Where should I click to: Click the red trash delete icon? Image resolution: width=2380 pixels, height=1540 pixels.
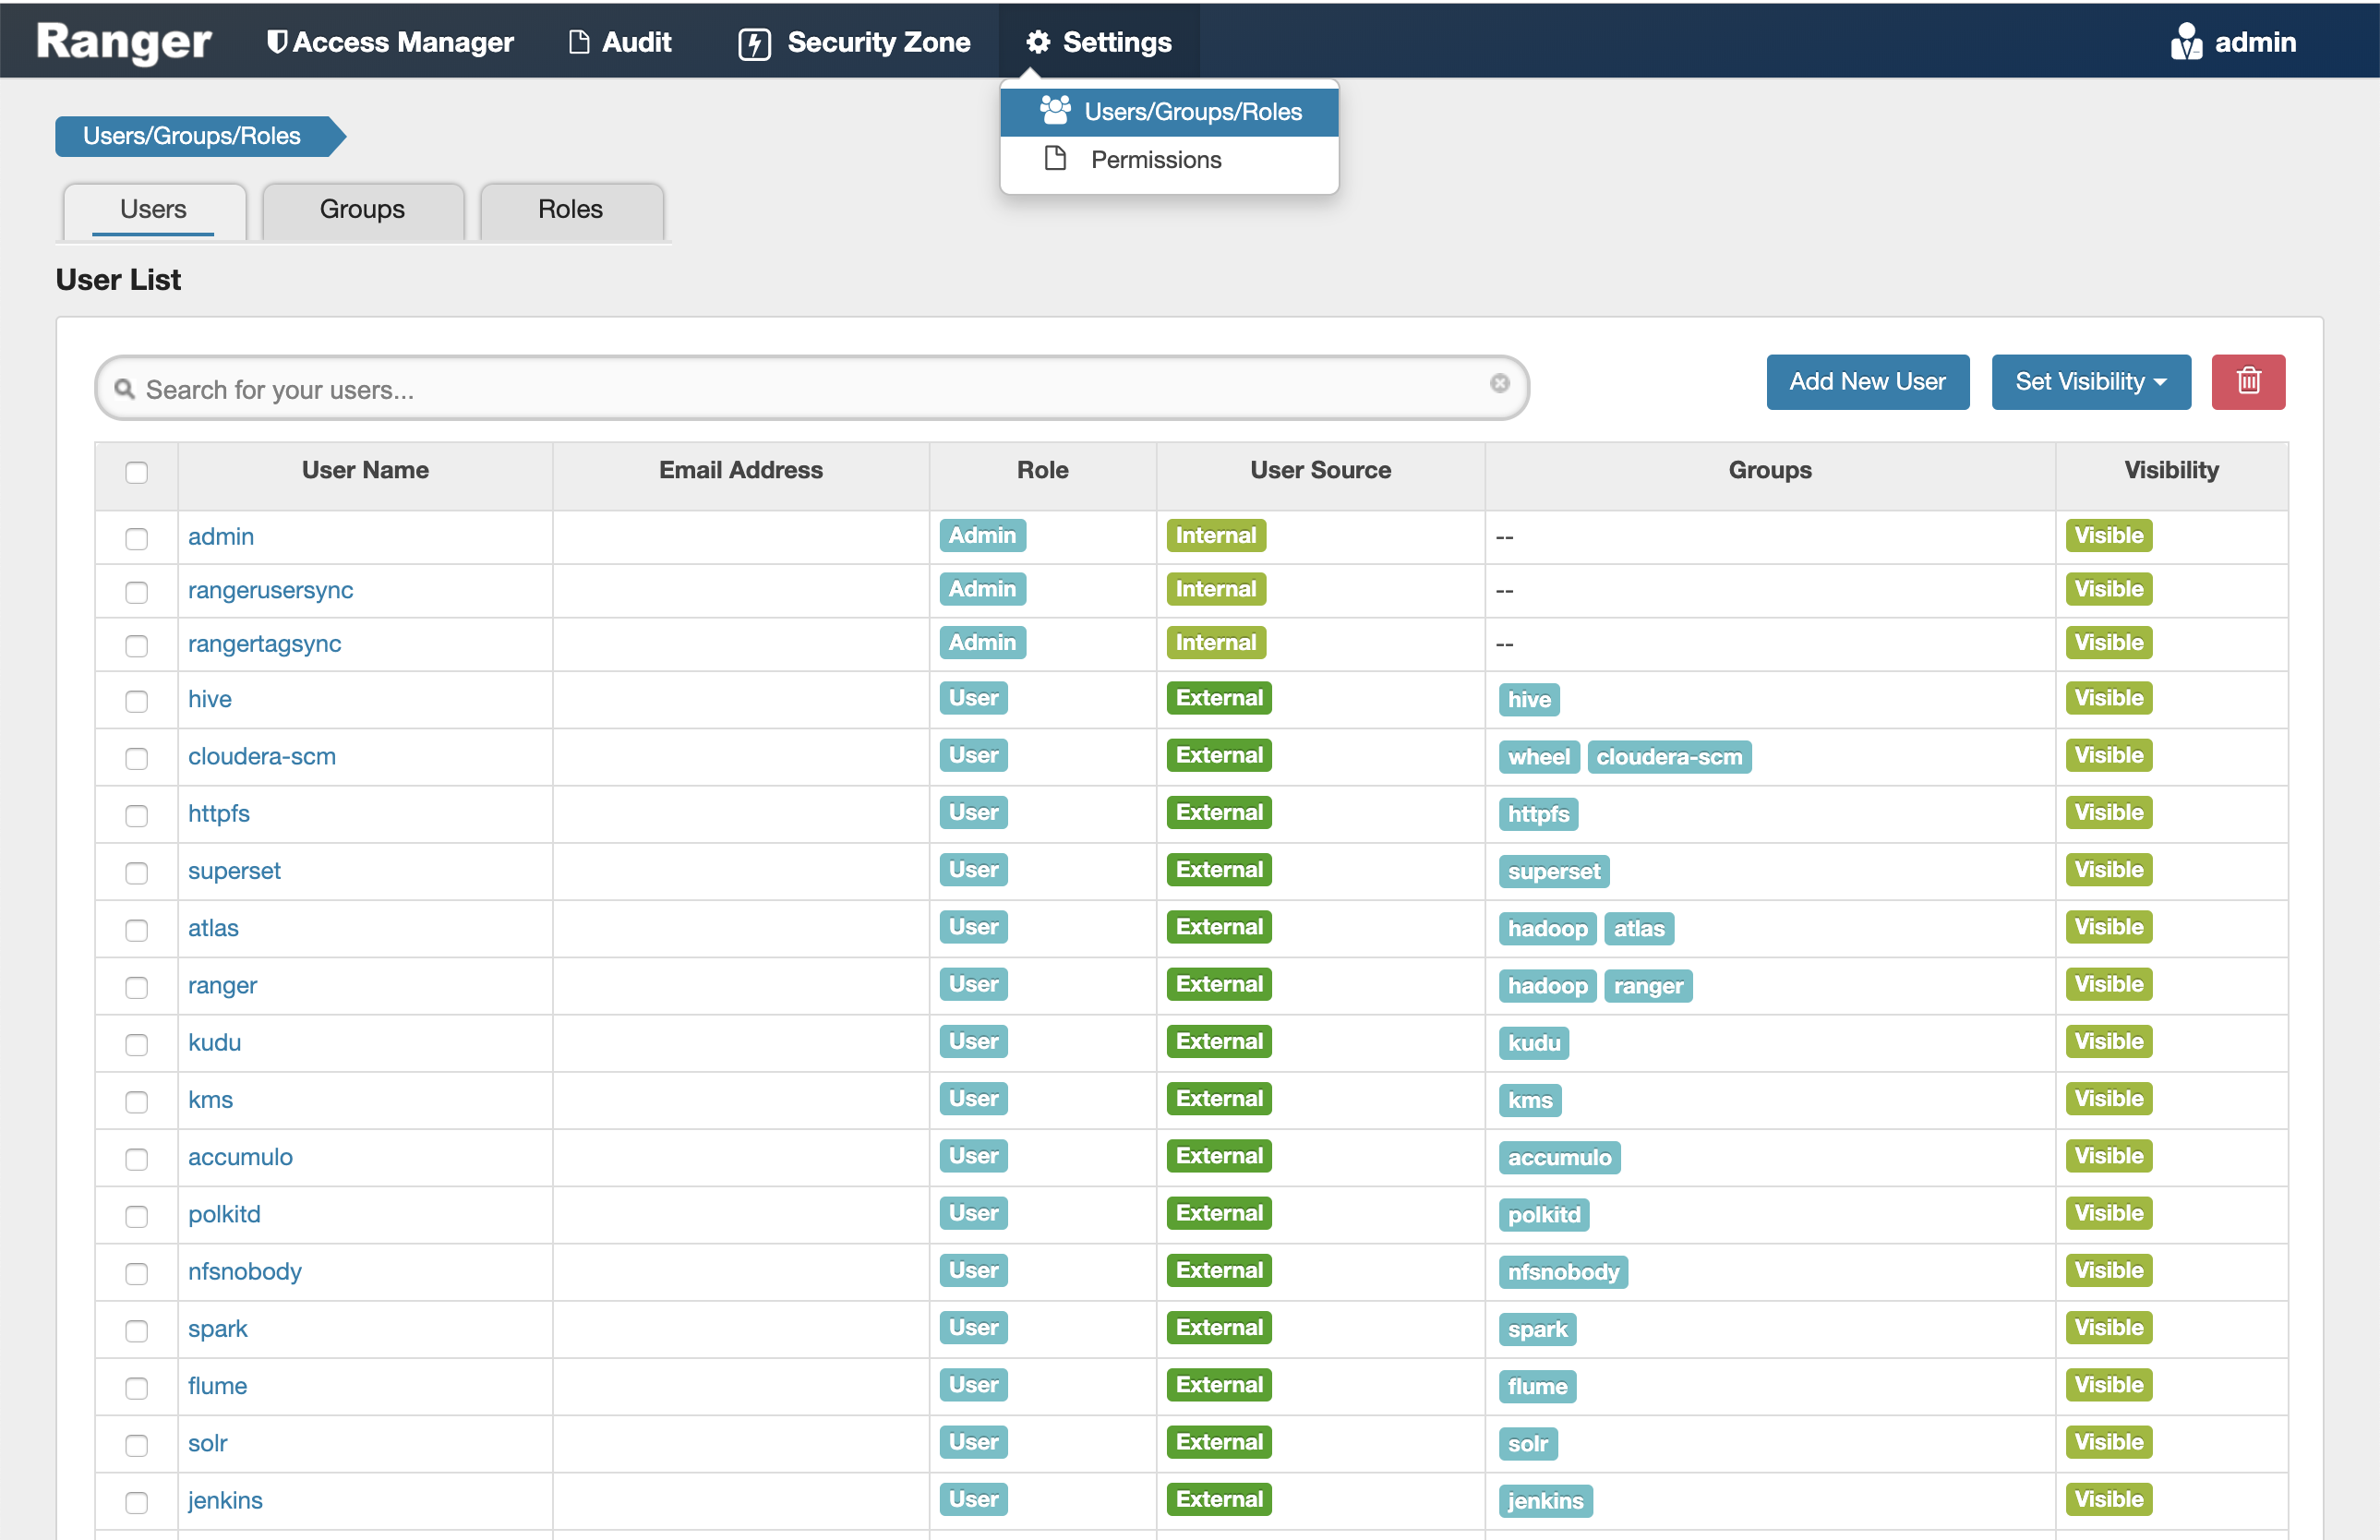click(2247, 381)
